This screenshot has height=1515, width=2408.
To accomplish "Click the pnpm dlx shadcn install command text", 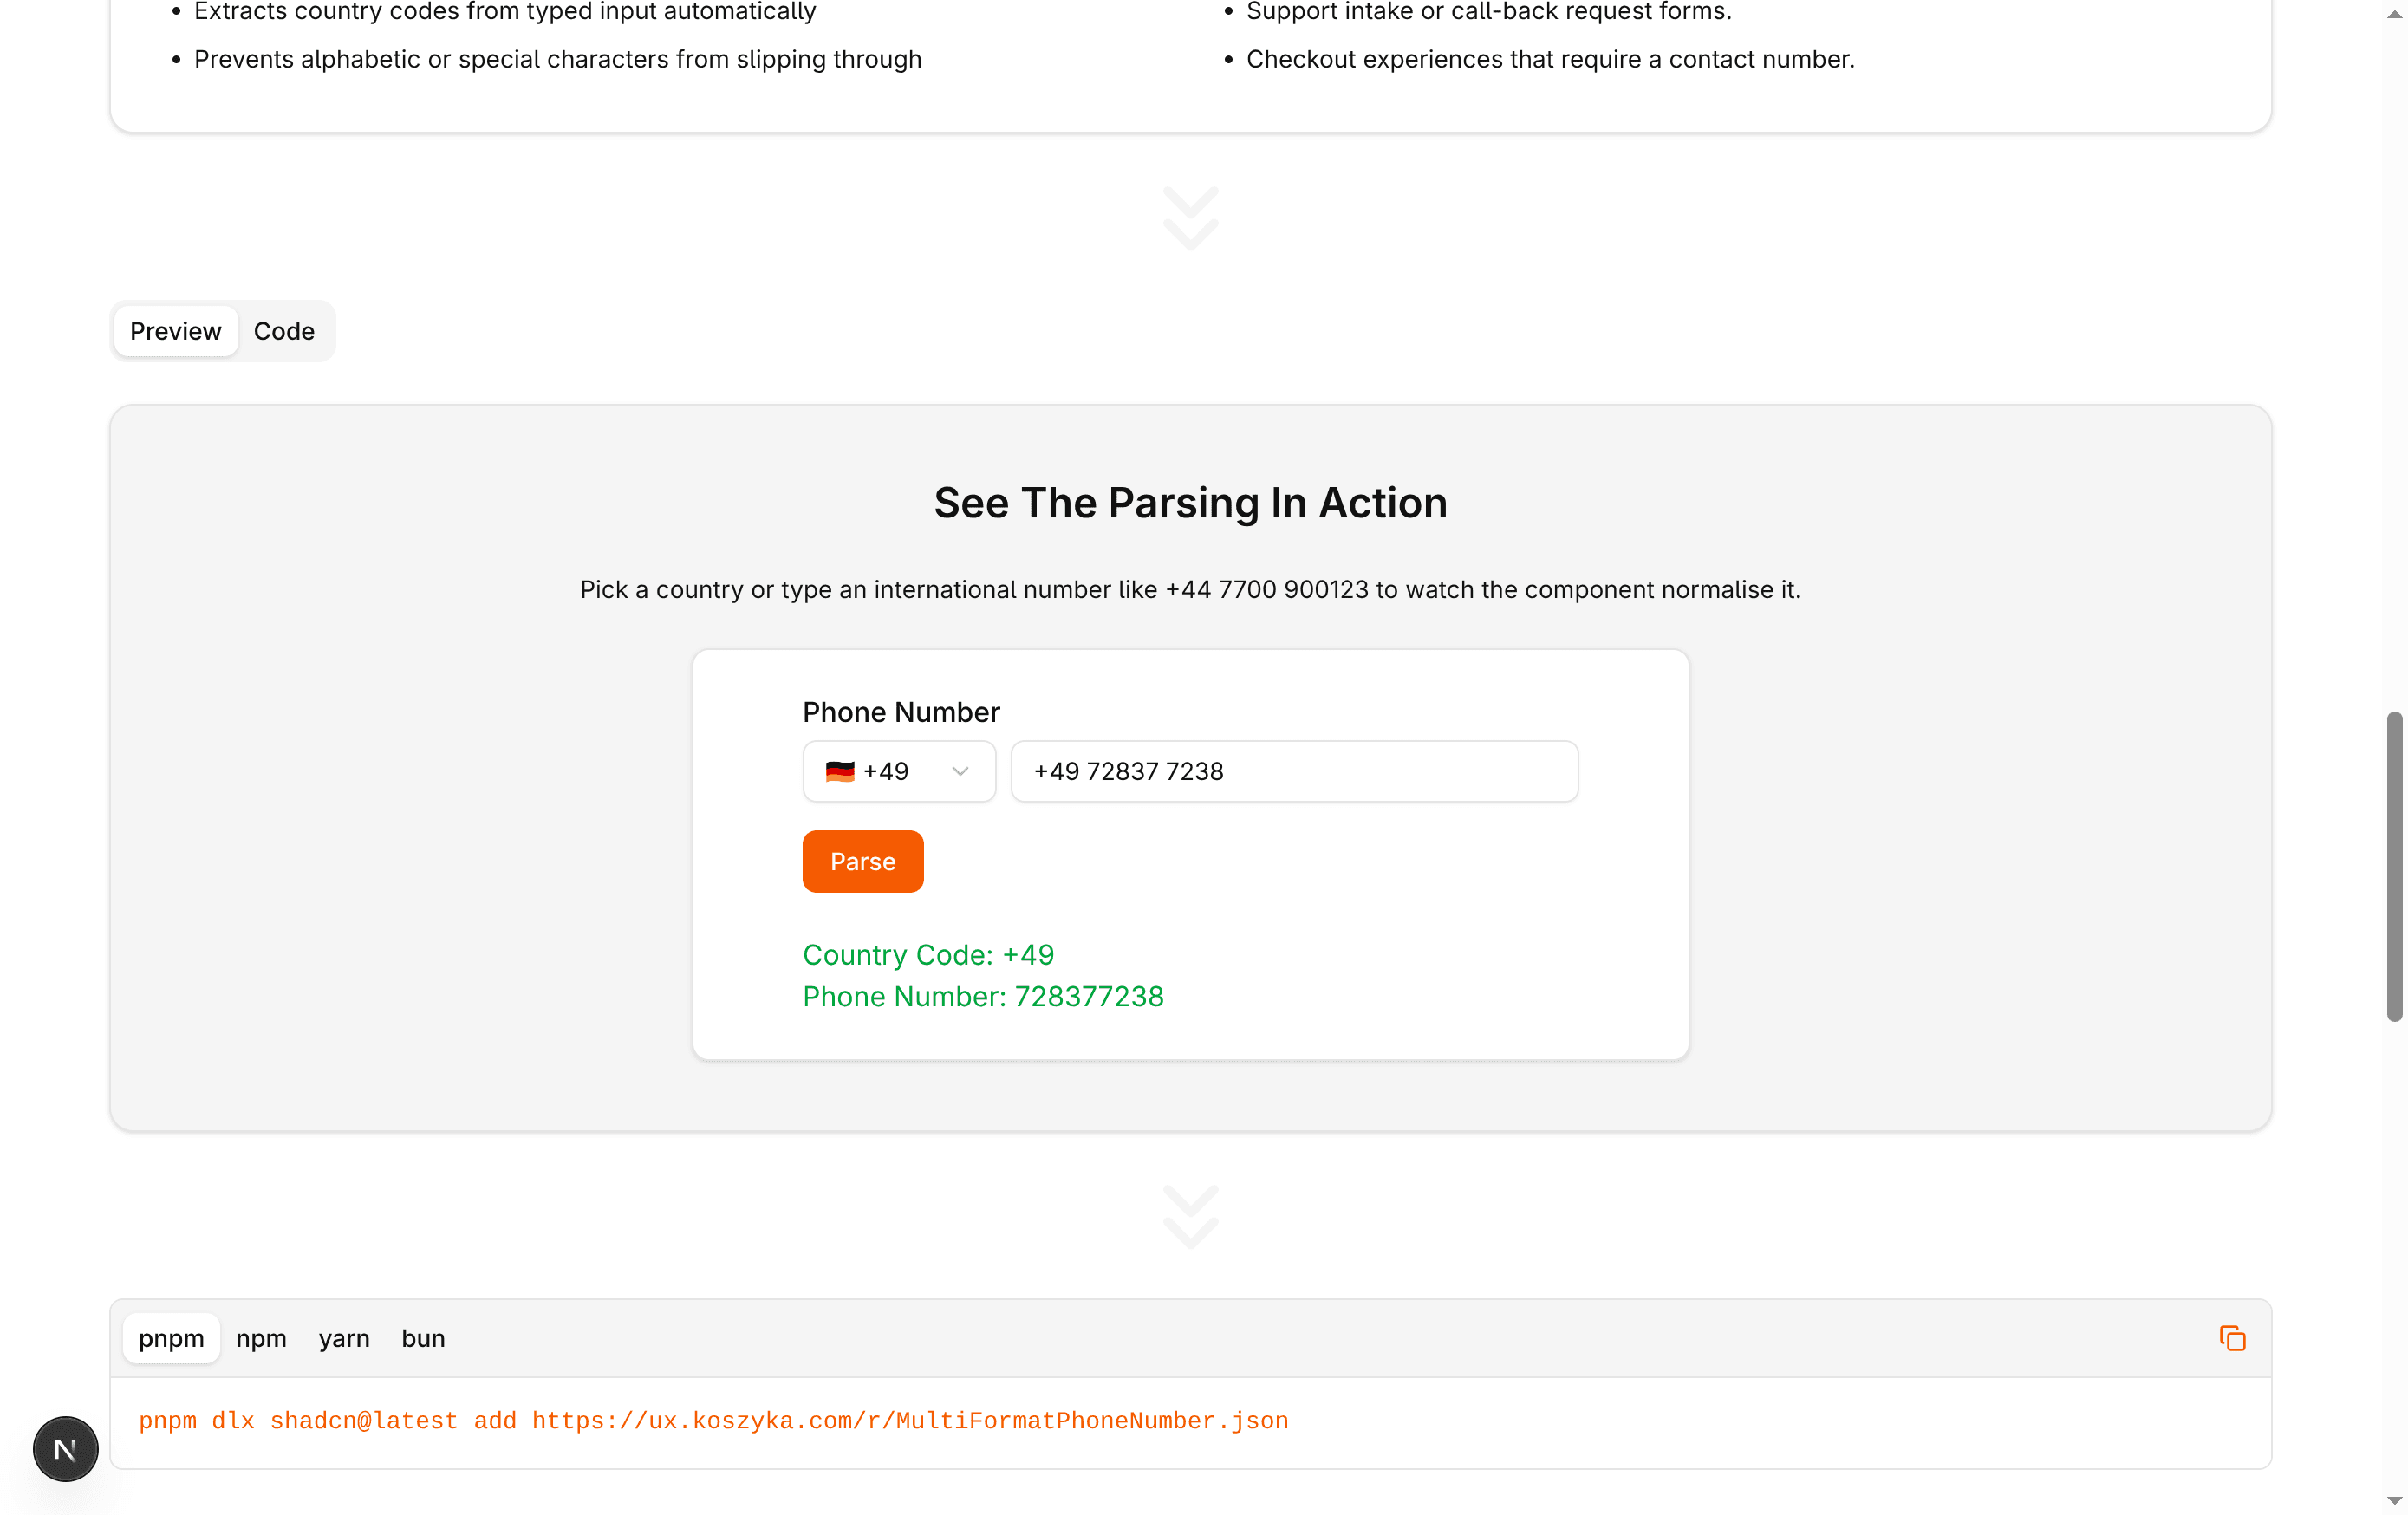I will tap(713, 1421).
